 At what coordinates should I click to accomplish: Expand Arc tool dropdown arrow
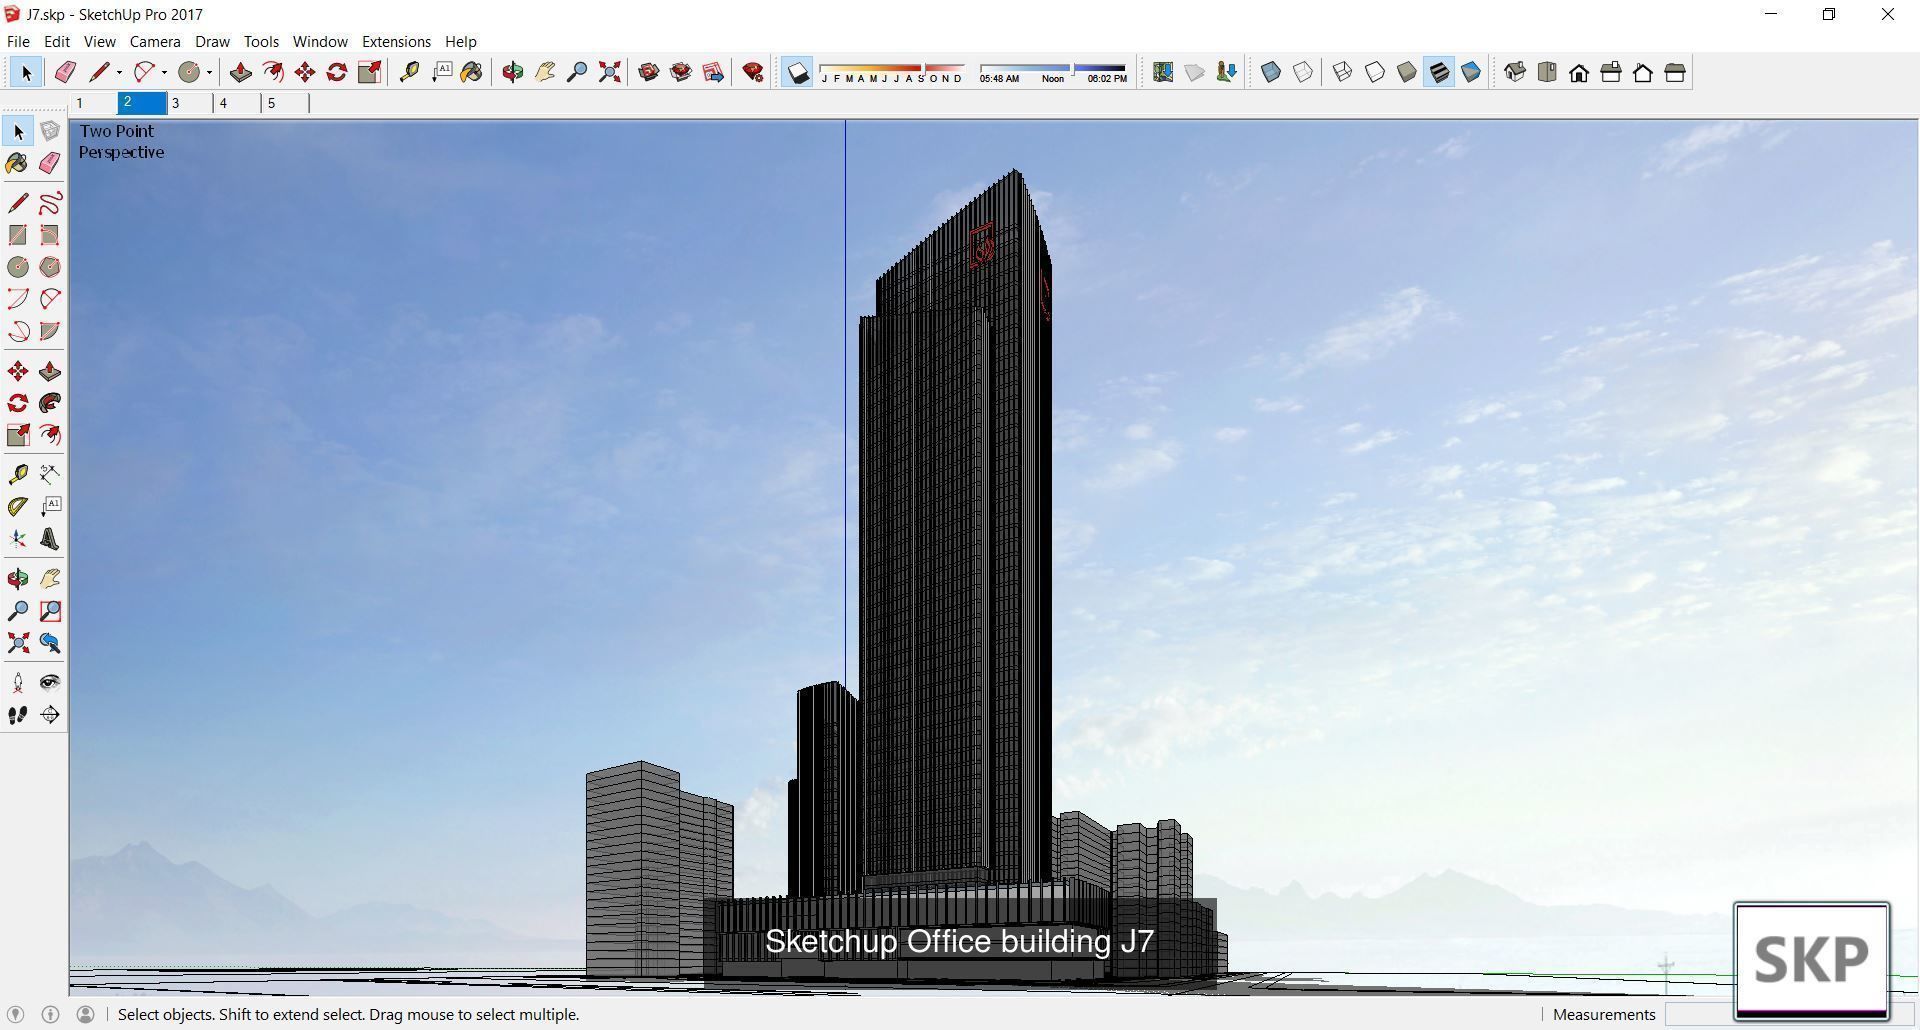164,72
